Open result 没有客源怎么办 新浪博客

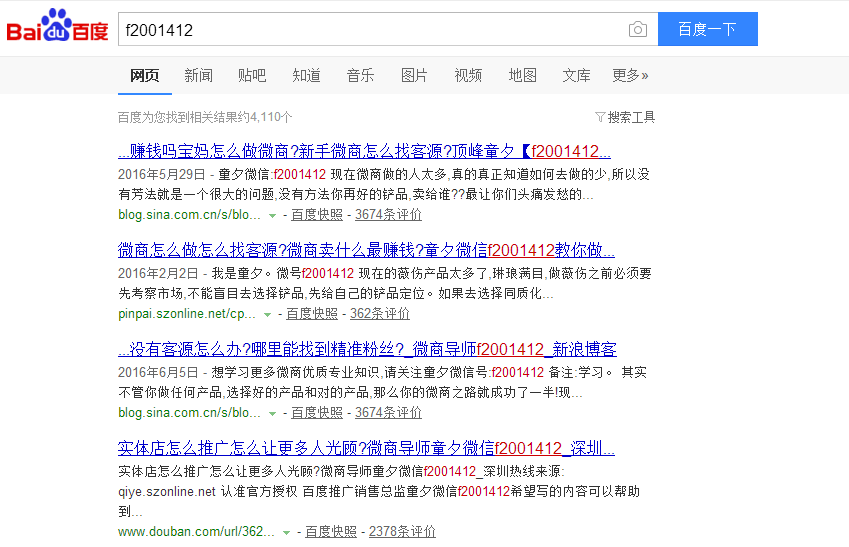tap(367, 349)
